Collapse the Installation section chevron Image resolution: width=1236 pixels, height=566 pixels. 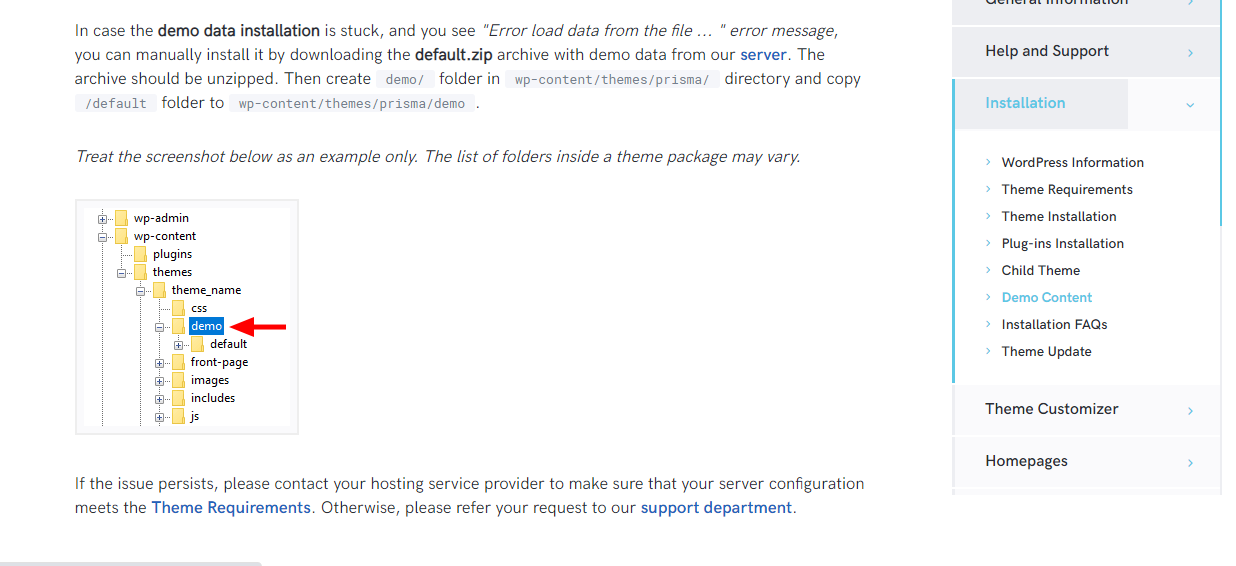click(x=1190, y=104)
